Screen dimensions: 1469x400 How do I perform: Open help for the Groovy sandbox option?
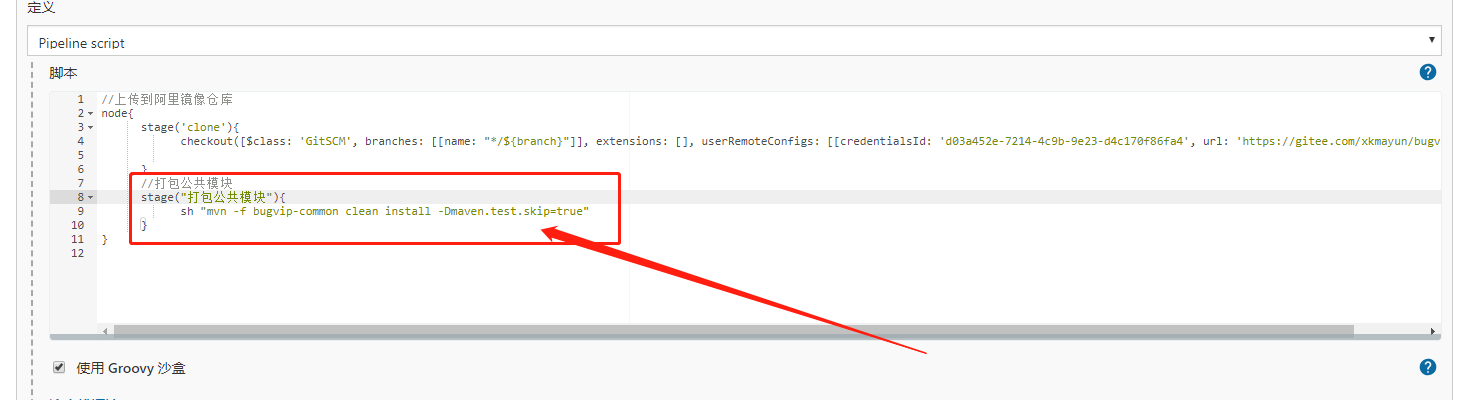[x=1428, y=367]
